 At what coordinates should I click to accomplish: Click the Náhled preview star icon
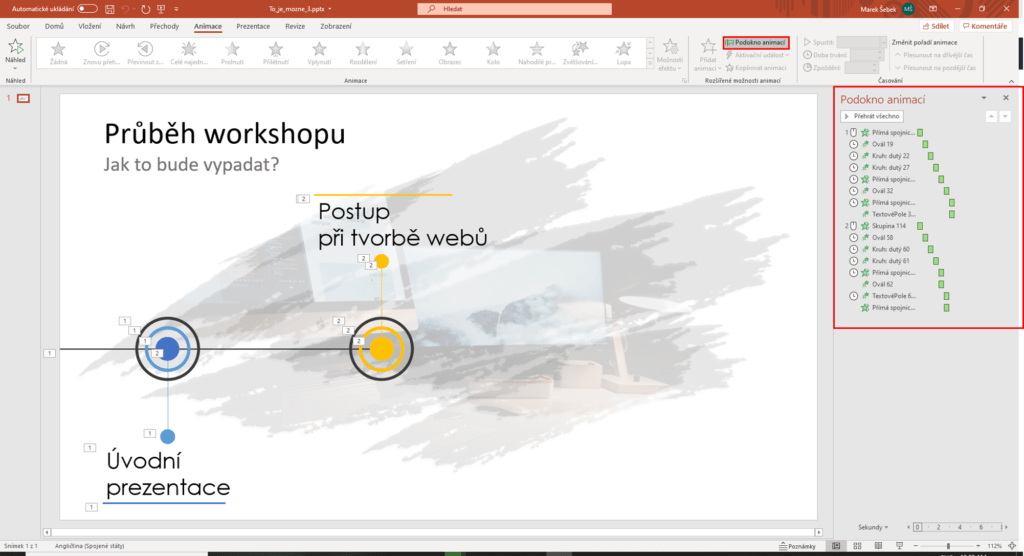click(x=15, y=47)
